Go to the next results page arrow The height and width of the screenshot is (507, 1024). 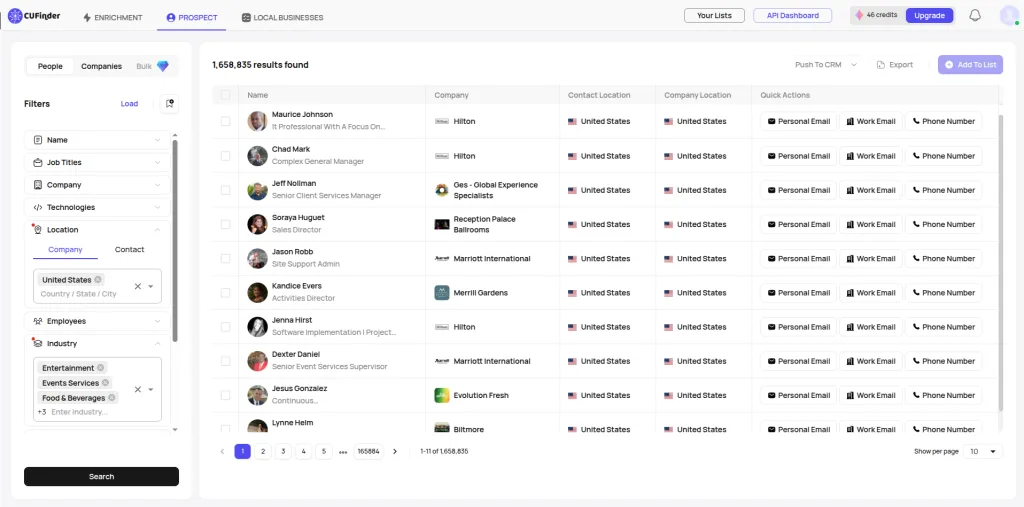(x=394, y=451)
